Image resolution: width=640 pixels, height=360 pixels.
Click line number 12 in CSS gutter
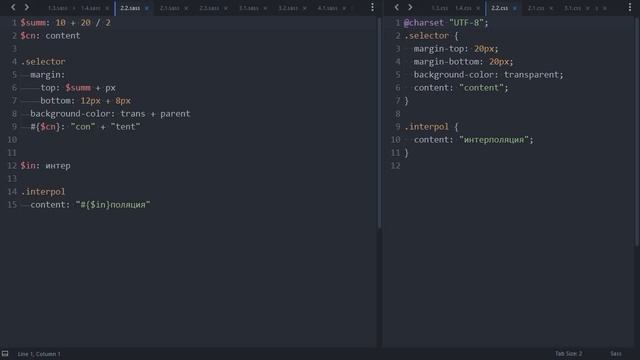396,166
